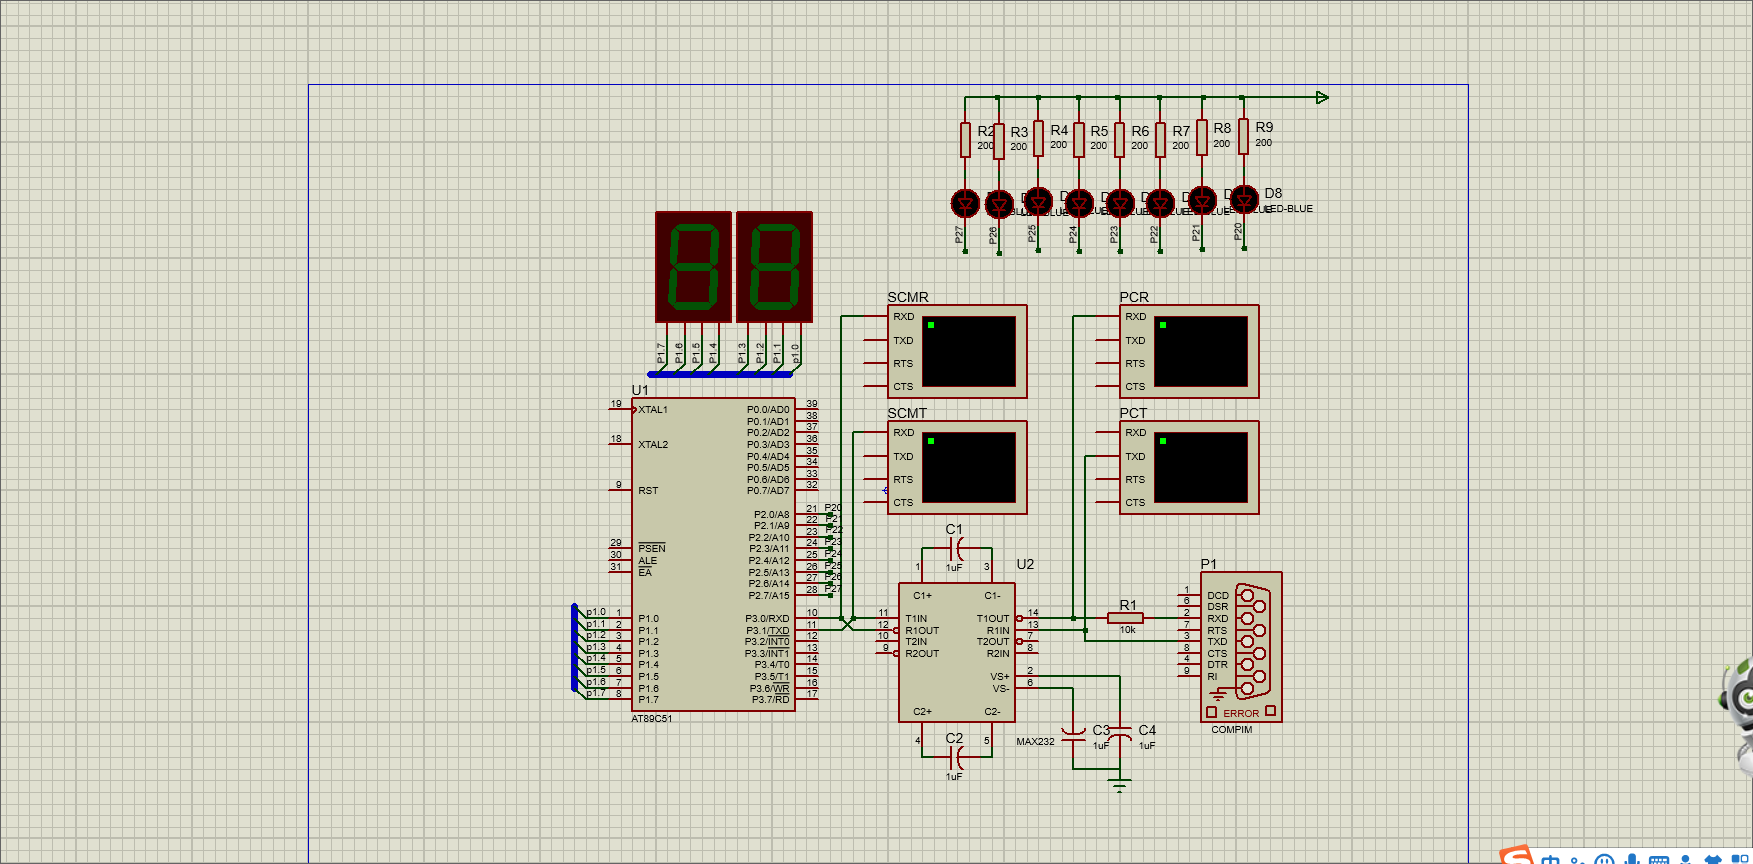Click the PCT terminal name label

tap(1133, 413)
